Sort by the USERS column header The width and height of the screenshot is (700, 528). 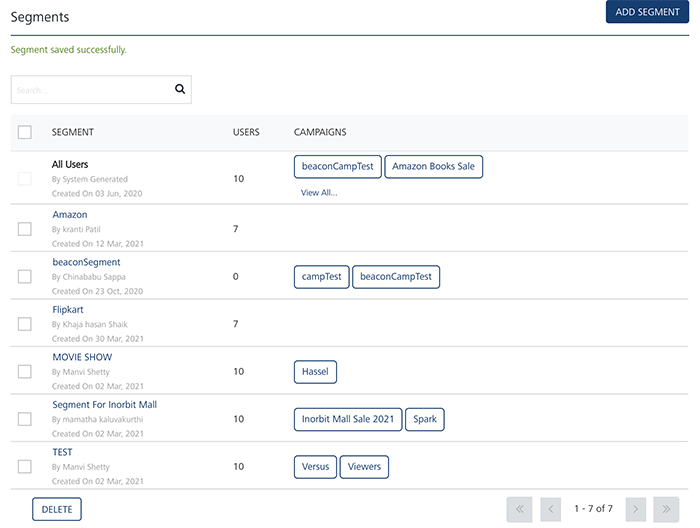coord(246,132)
